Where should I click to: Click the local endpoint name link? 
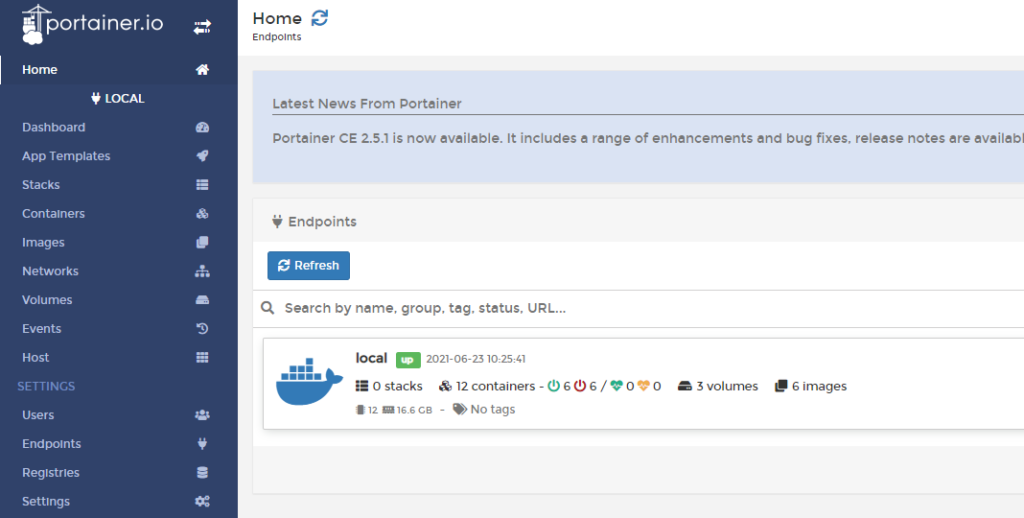pos(371,358)
